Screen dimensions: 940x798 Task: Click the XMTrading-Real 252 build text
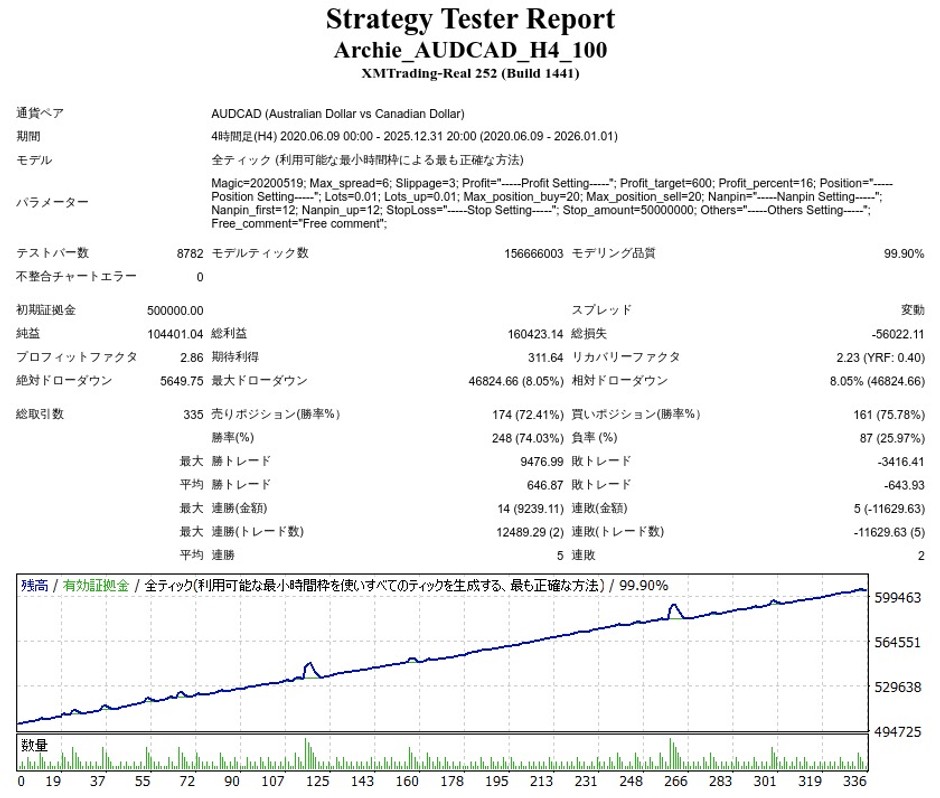(470, 73)
